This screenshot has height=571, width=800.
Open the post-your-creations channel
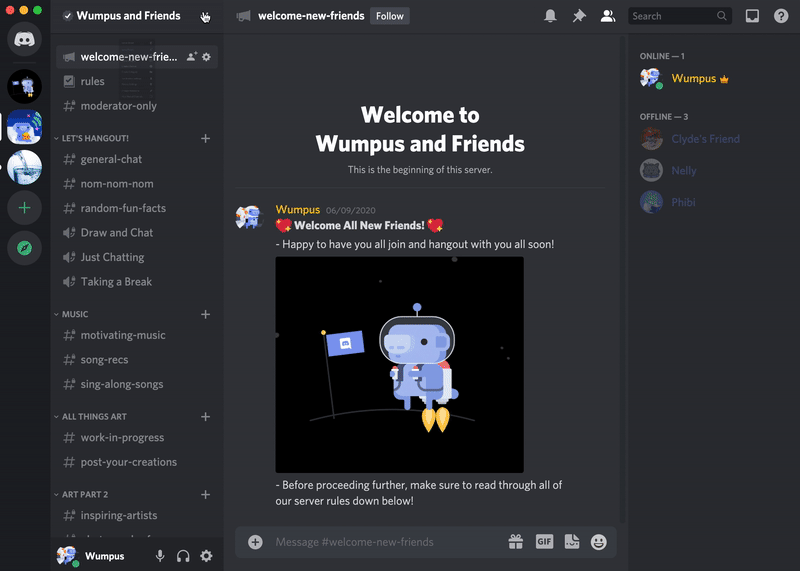pyautogui.click(x=137, y=462)
